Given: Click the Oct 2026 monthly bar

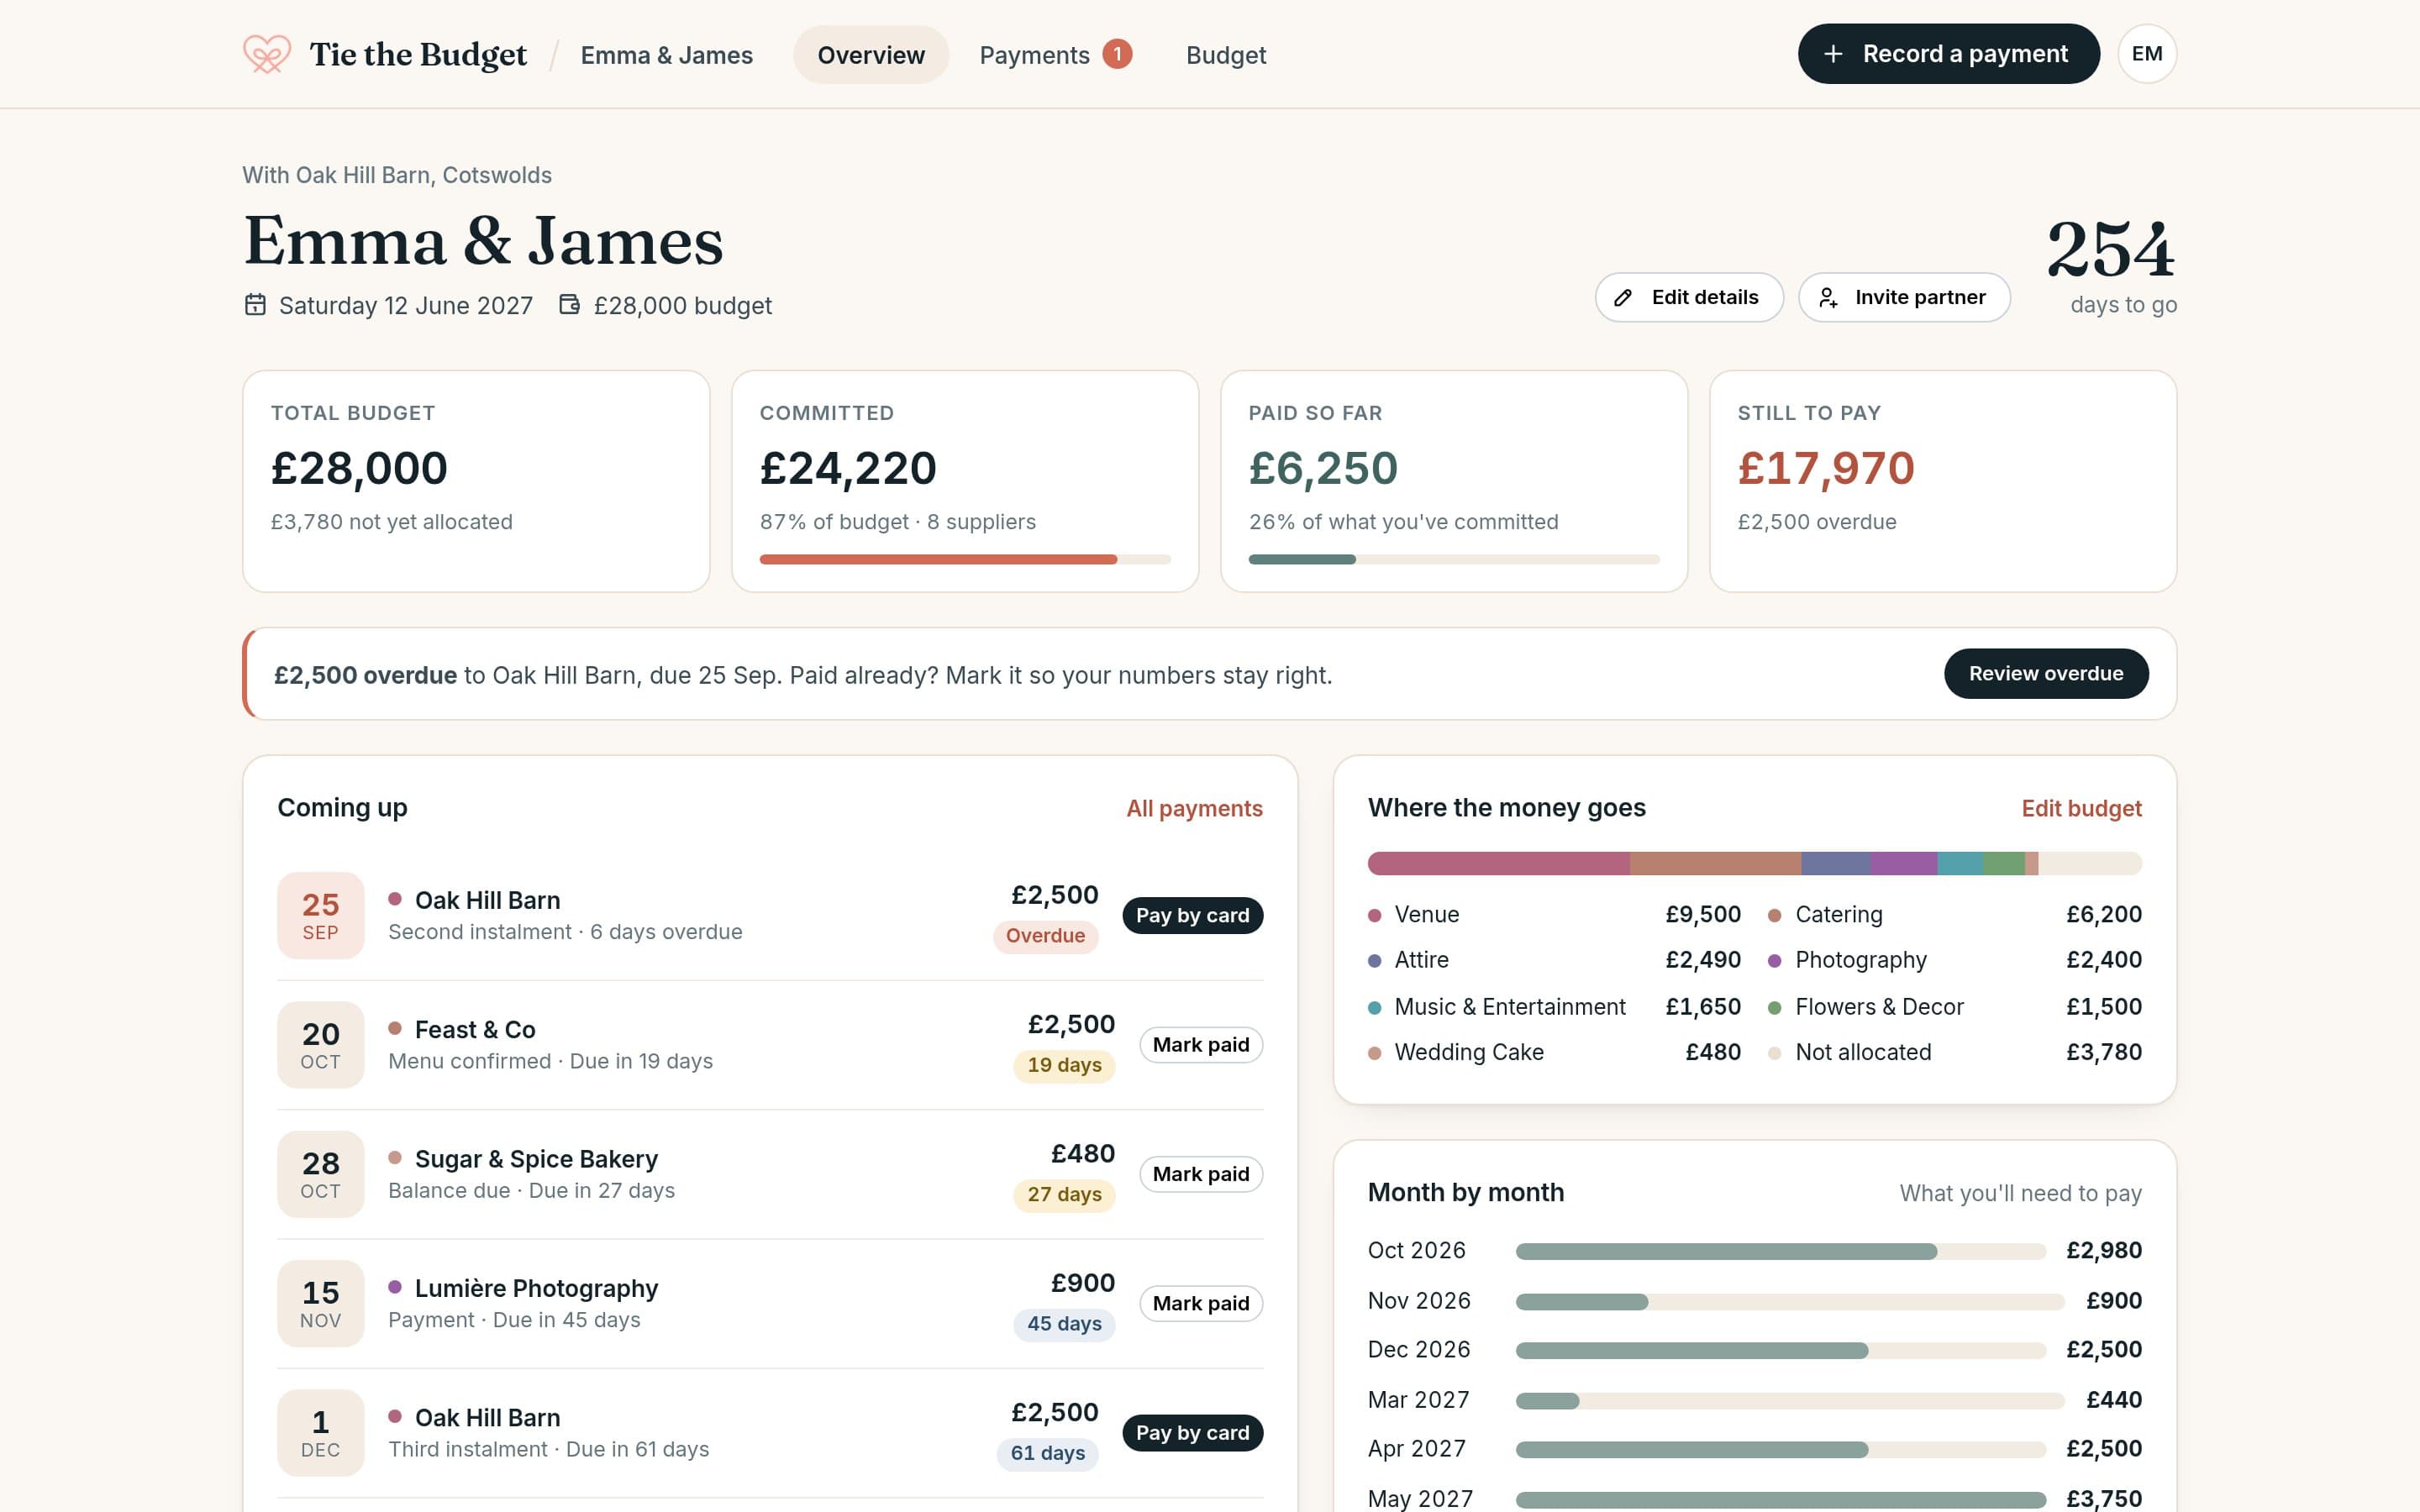Looking at the screenshot, I should [1780, 1252].
